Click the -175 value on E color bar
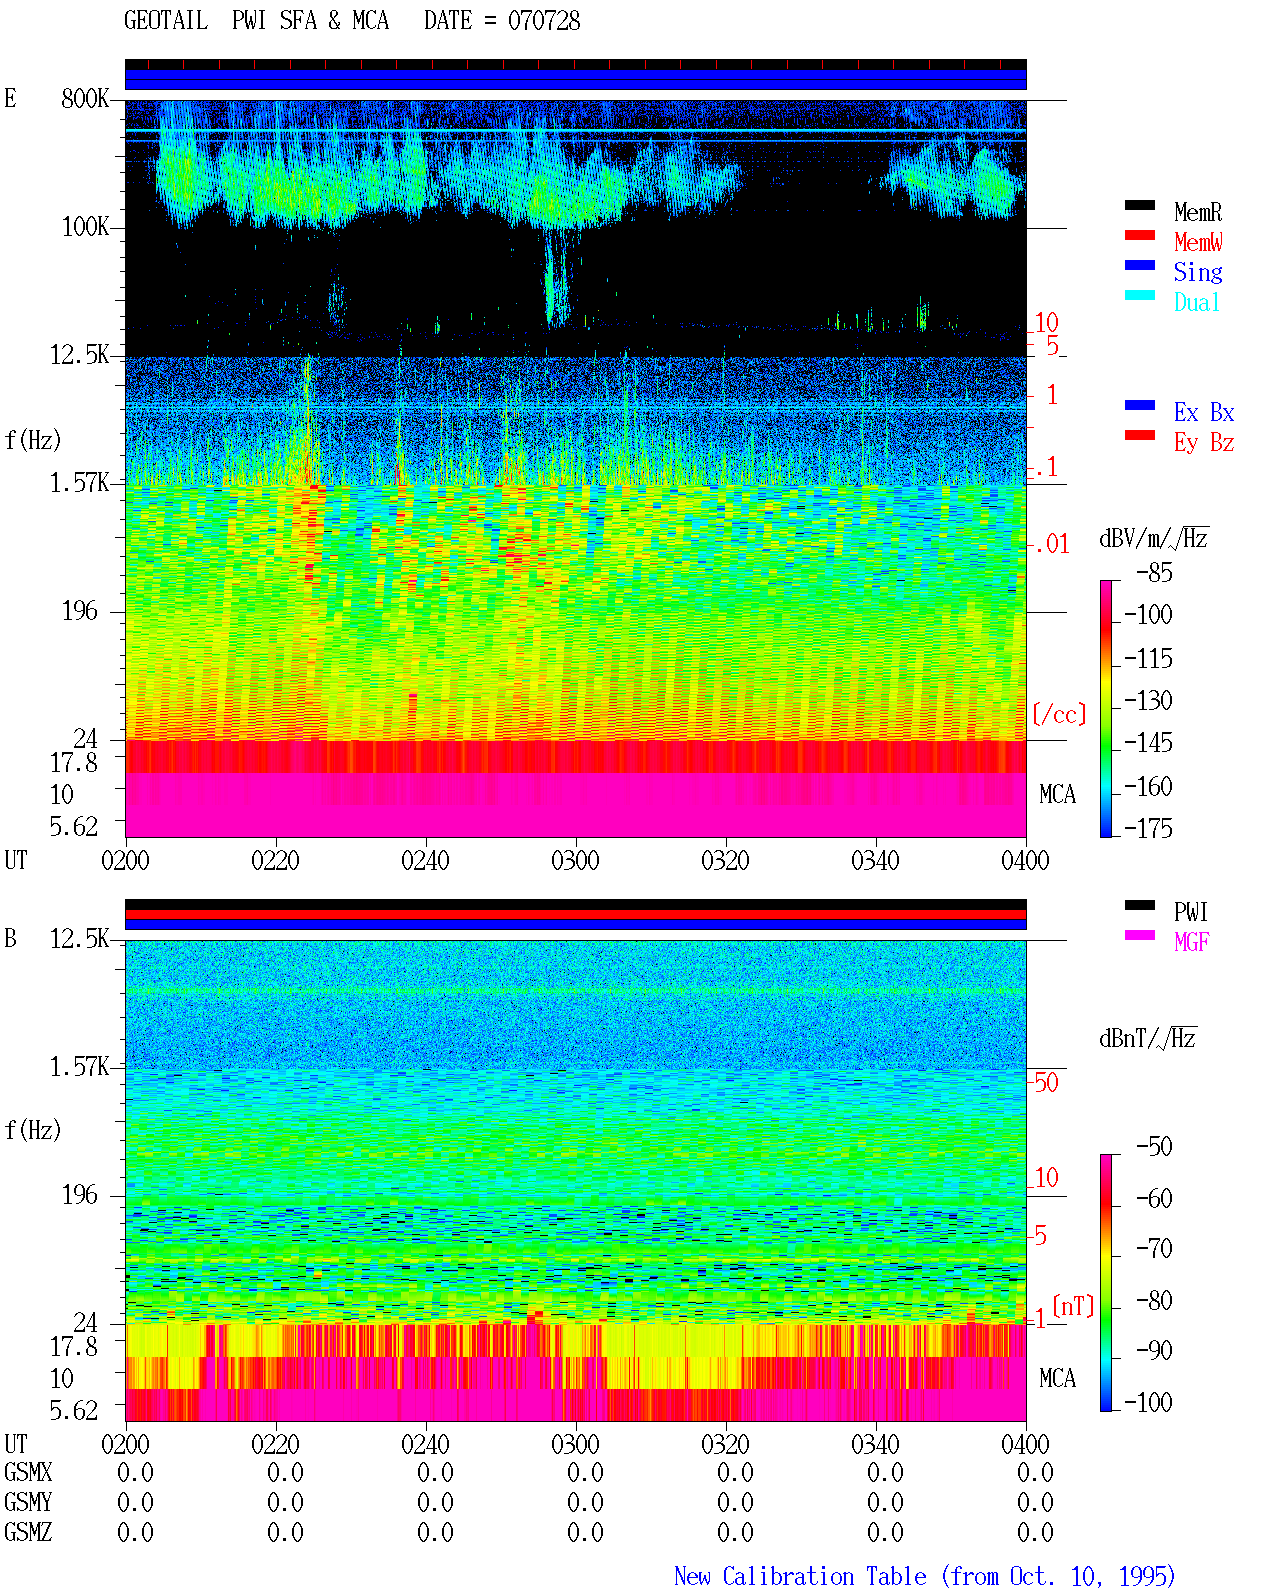 tap(1148, 828)
